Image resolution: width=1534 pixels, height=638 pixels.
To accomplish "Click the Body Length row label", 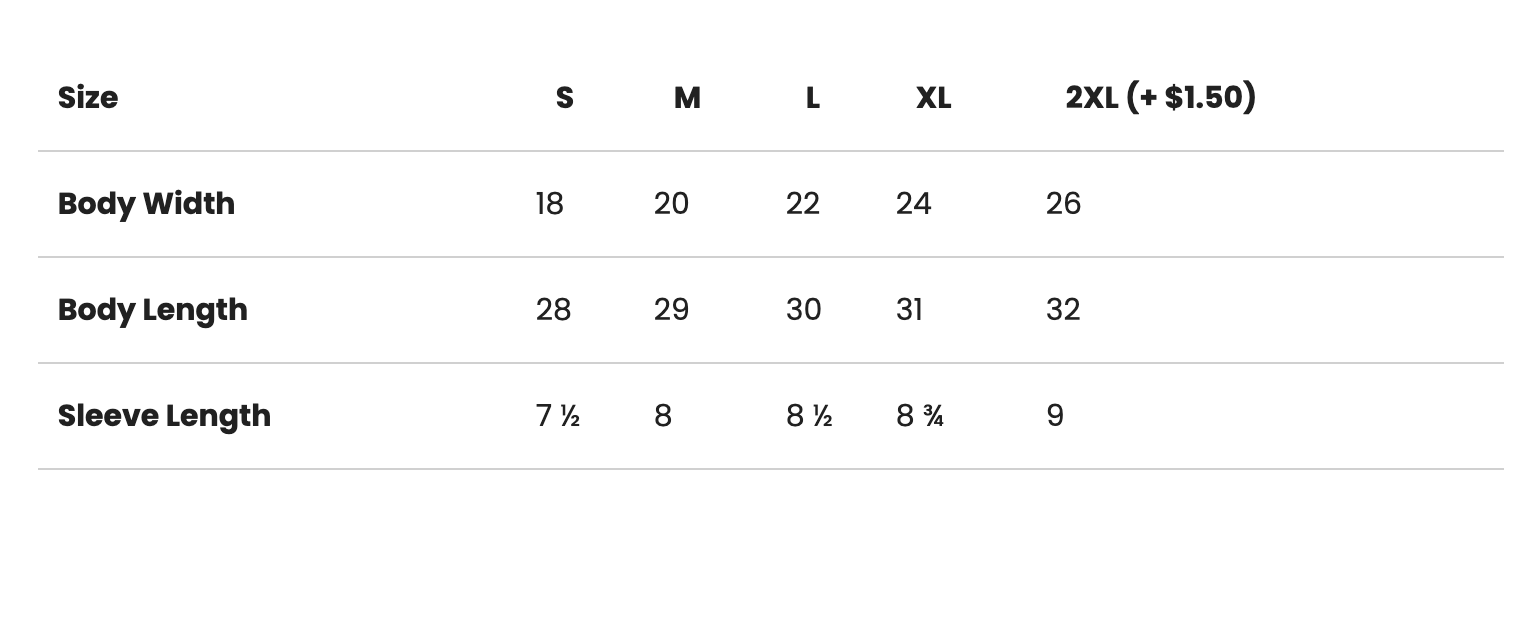I will tap(152, 310).
